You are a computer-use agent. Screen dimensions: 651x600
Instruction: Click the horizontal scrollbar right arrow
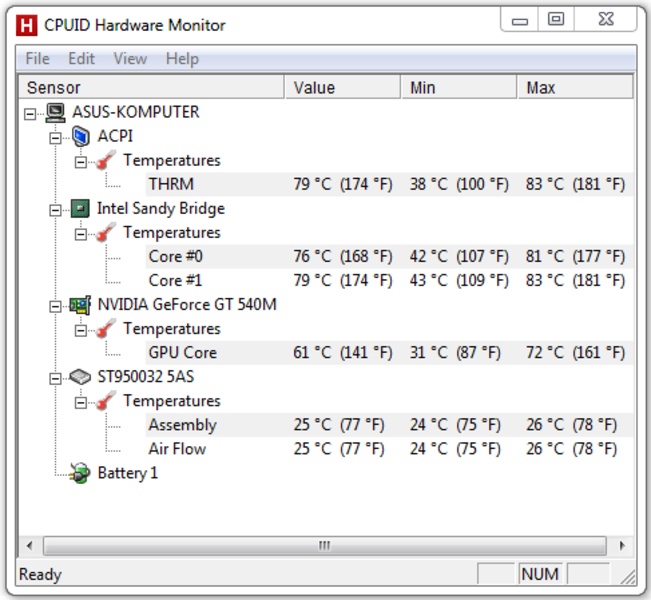coord(622,545)
